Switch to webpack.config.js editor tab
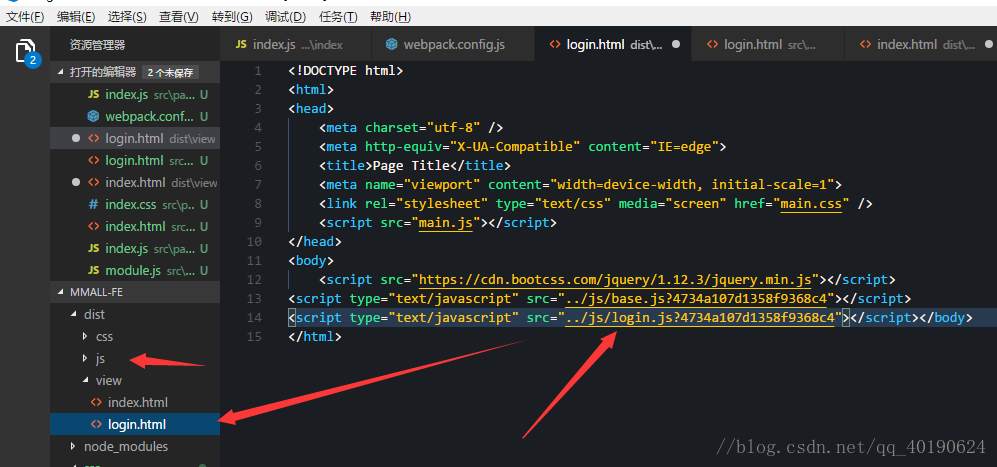Image resolution: width=997 pixels, height=467 pixels. point(453,45)
